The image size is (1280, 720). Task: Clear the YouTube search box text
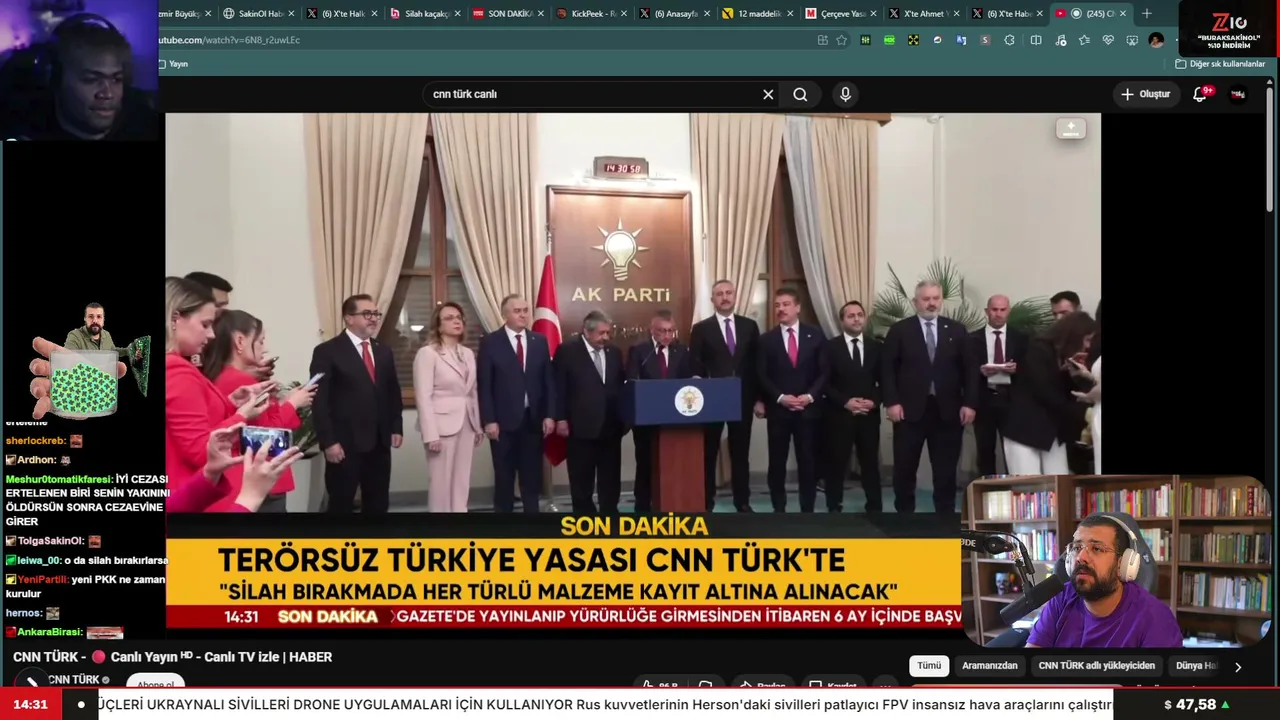[768, 94]
